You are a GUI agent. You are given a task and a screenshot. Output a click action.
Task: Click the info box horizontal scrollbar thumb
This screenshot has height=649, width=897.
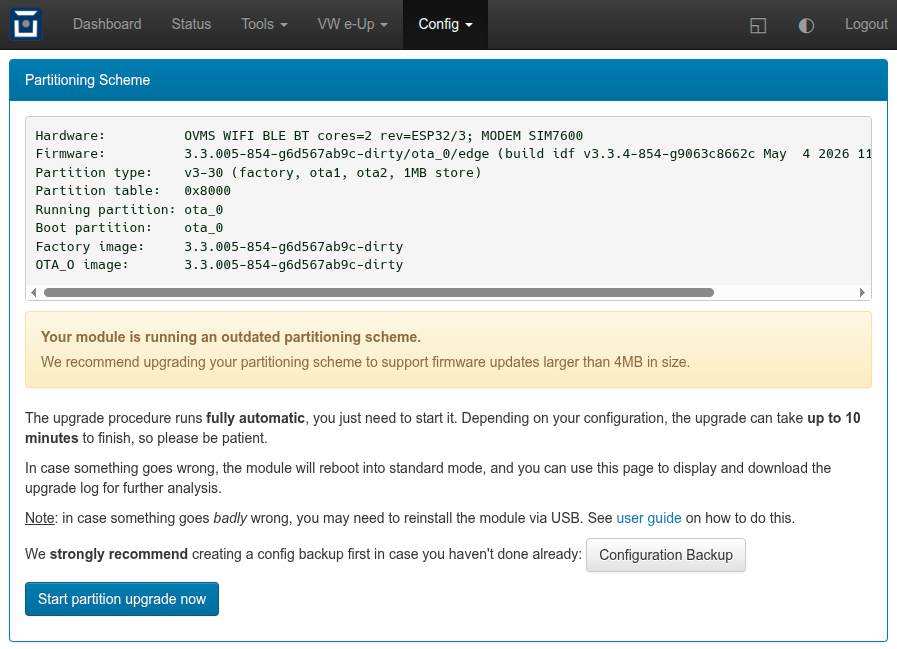379,292
